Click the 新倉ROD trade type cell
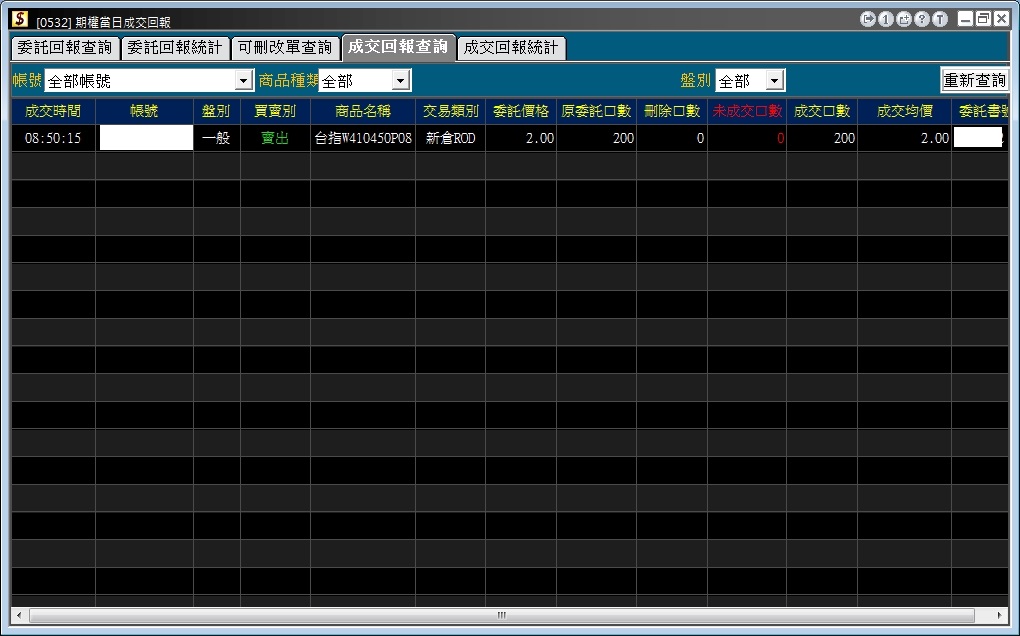Viewport: 1020px width, 636px height. pyautogui.click(x=451, y=138)
